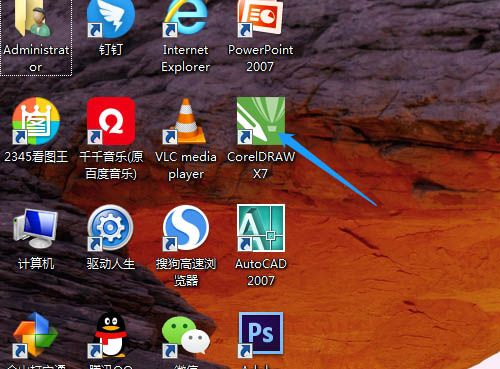Image resolution: width=500 pixels, height=369 pixels.
Task: Open Internet Explorer desktop shortcut
Action: tap(186, 18)
